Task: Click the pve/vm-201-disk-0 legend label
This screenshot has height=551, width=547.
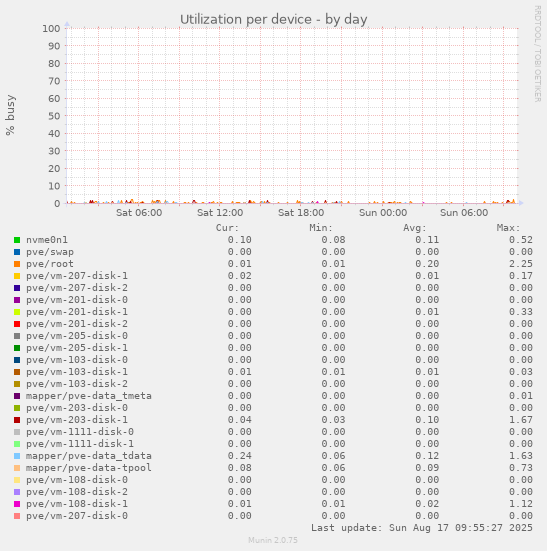Action: click(77, 300)
